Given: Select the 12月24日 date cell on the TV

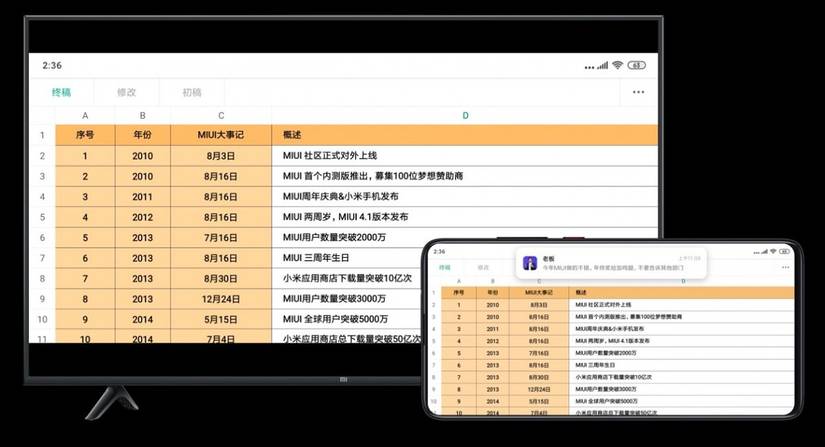Looking at the screenshot, I should (221, 299).
